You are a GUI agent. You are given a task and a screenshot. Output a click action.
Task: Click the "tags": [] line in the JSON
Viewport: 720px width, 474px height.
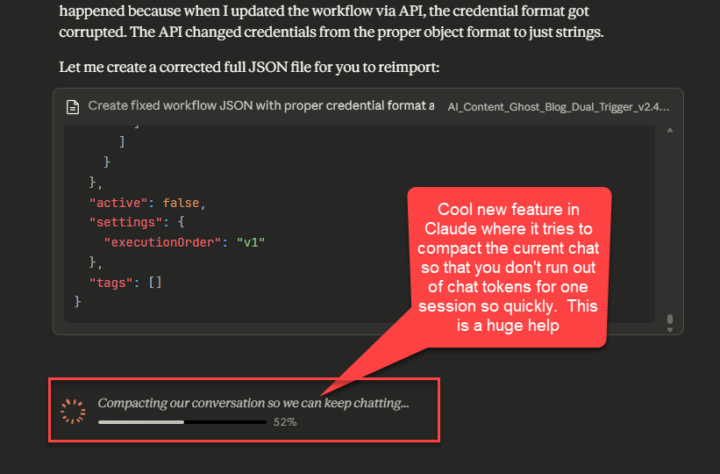pyautogui.click(x=125, y=281)
